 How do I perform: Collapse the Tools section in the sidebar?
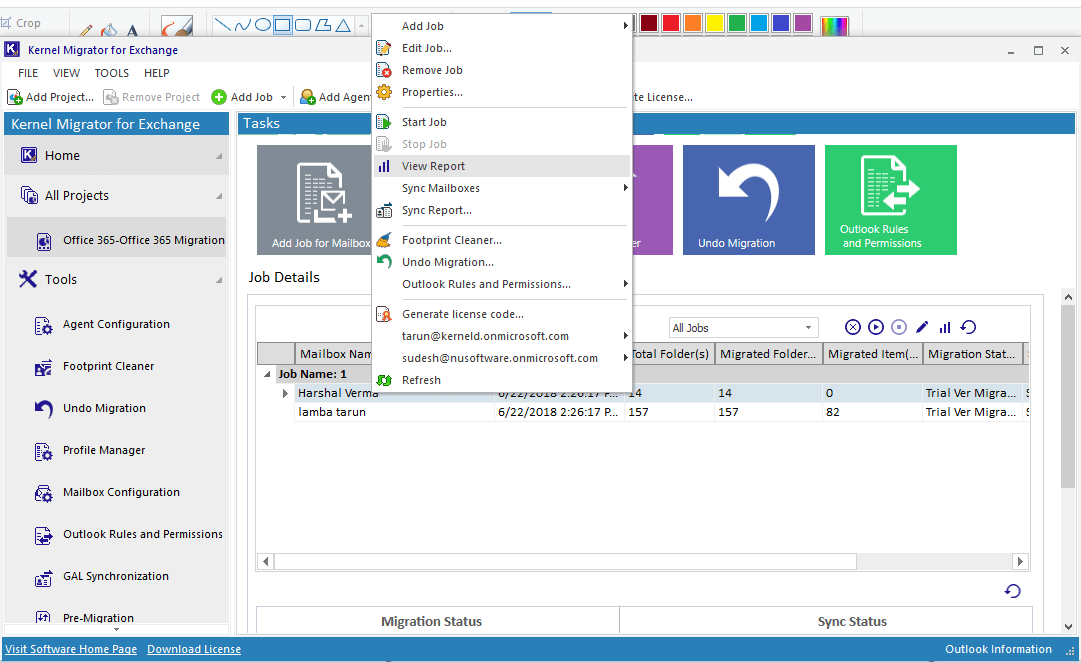click(x=218, y=280)
